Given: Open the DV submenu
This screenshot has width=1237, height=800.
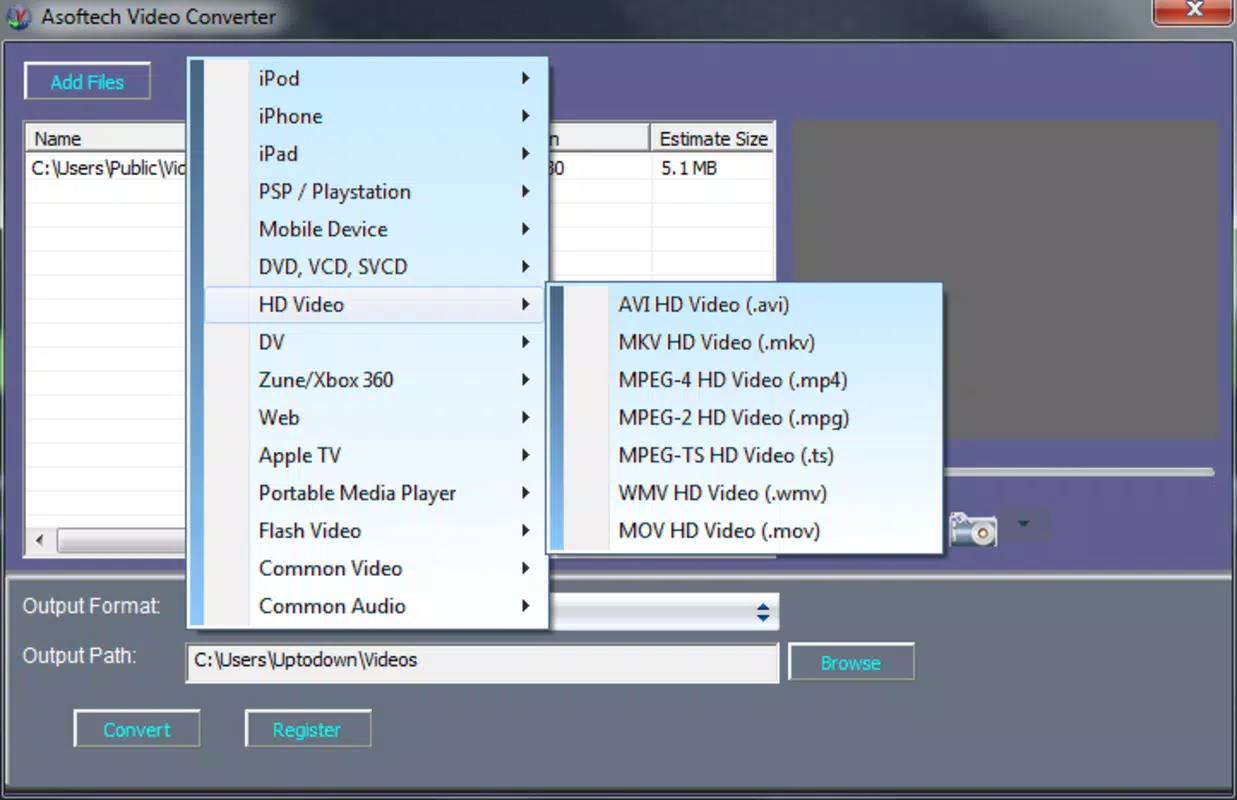Looking at the screenshot, I should click(x=374, y=342).
